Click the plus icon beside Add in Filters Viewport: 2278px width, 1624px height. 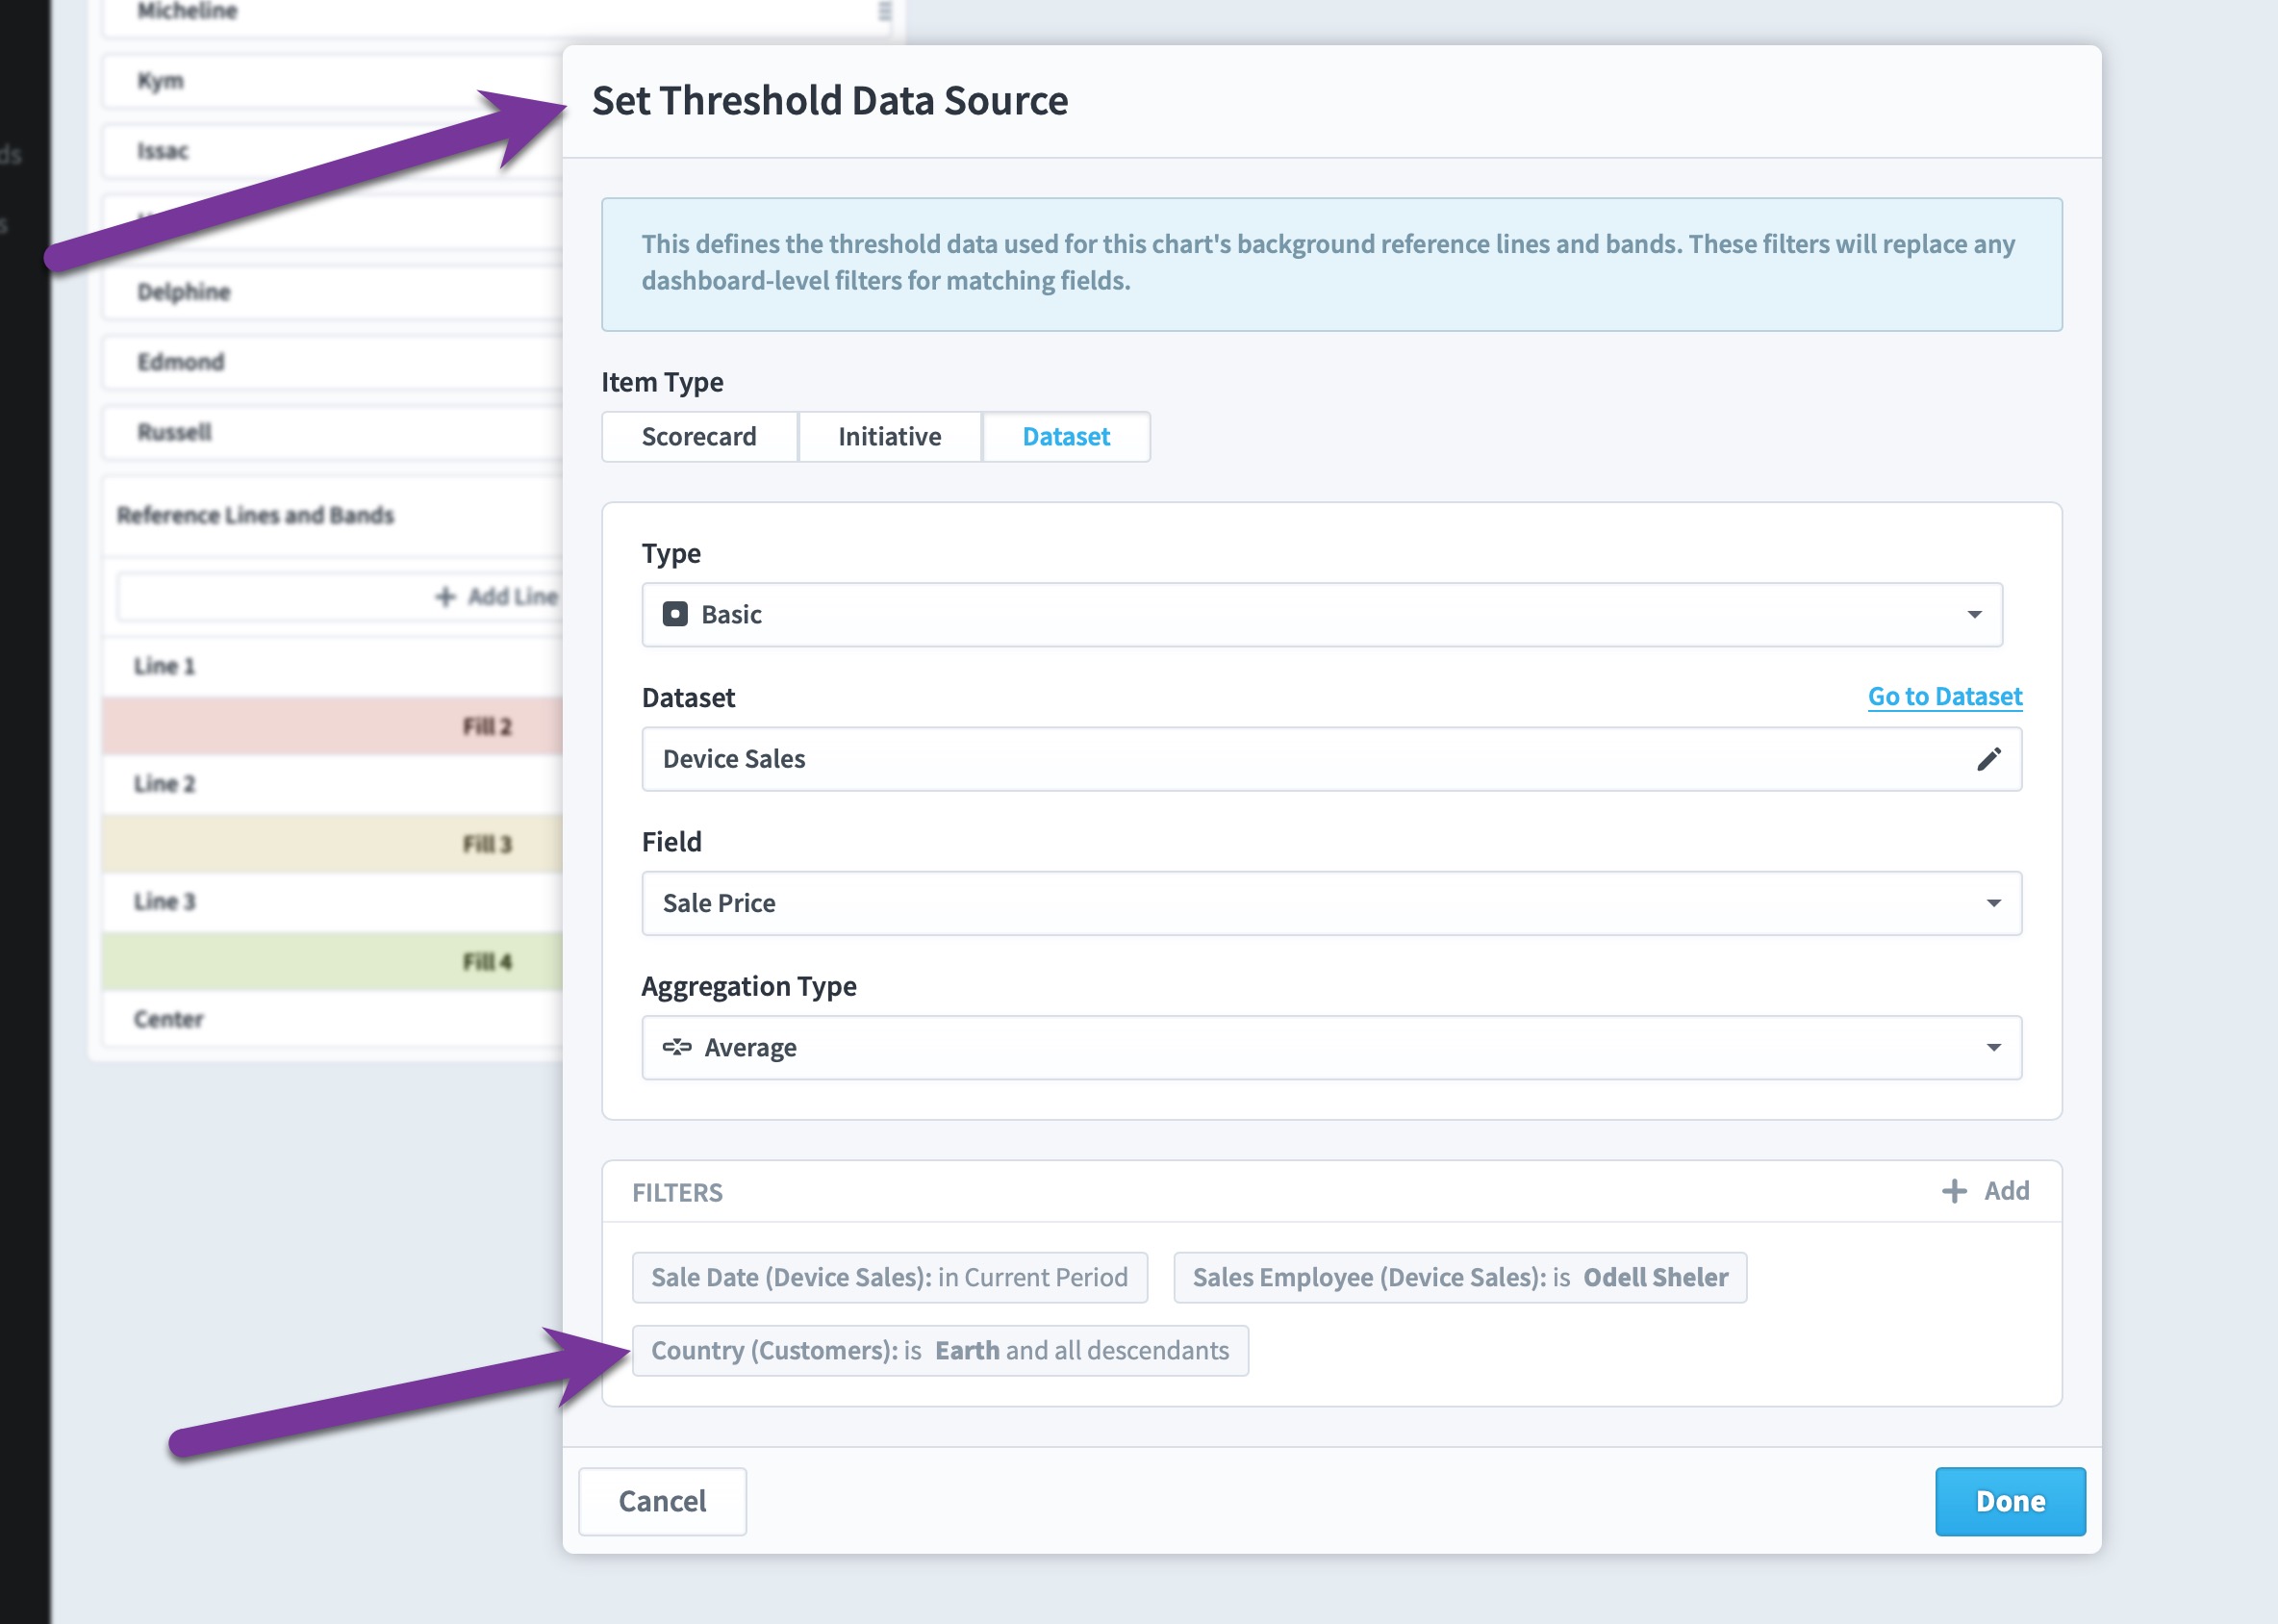[x=1954, y=1191]
